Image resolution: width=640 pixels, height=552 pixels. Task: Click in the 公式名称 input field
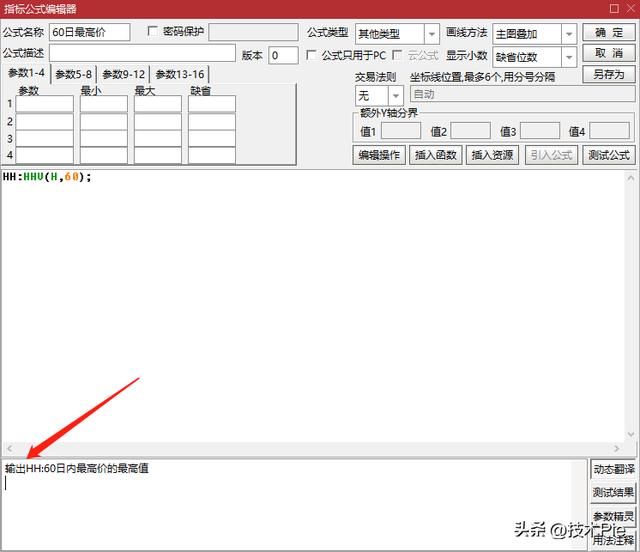tap(89, 32)
